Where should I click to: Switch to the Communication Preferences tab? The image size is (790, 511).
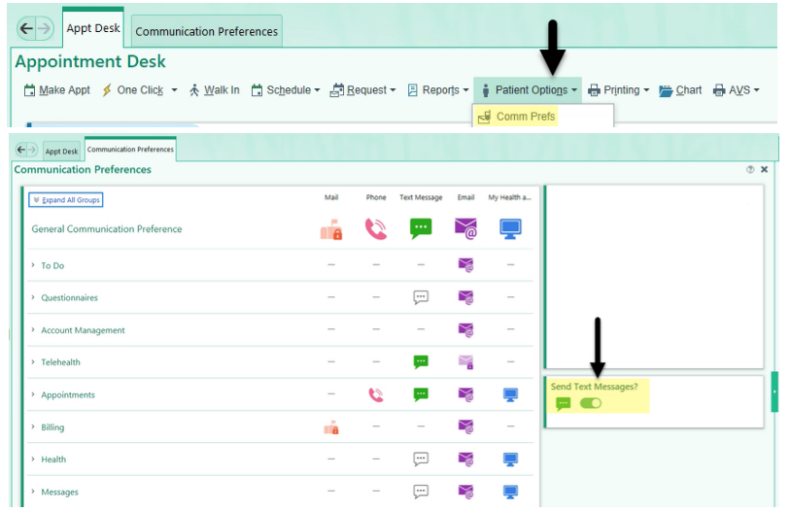(206, 31)
